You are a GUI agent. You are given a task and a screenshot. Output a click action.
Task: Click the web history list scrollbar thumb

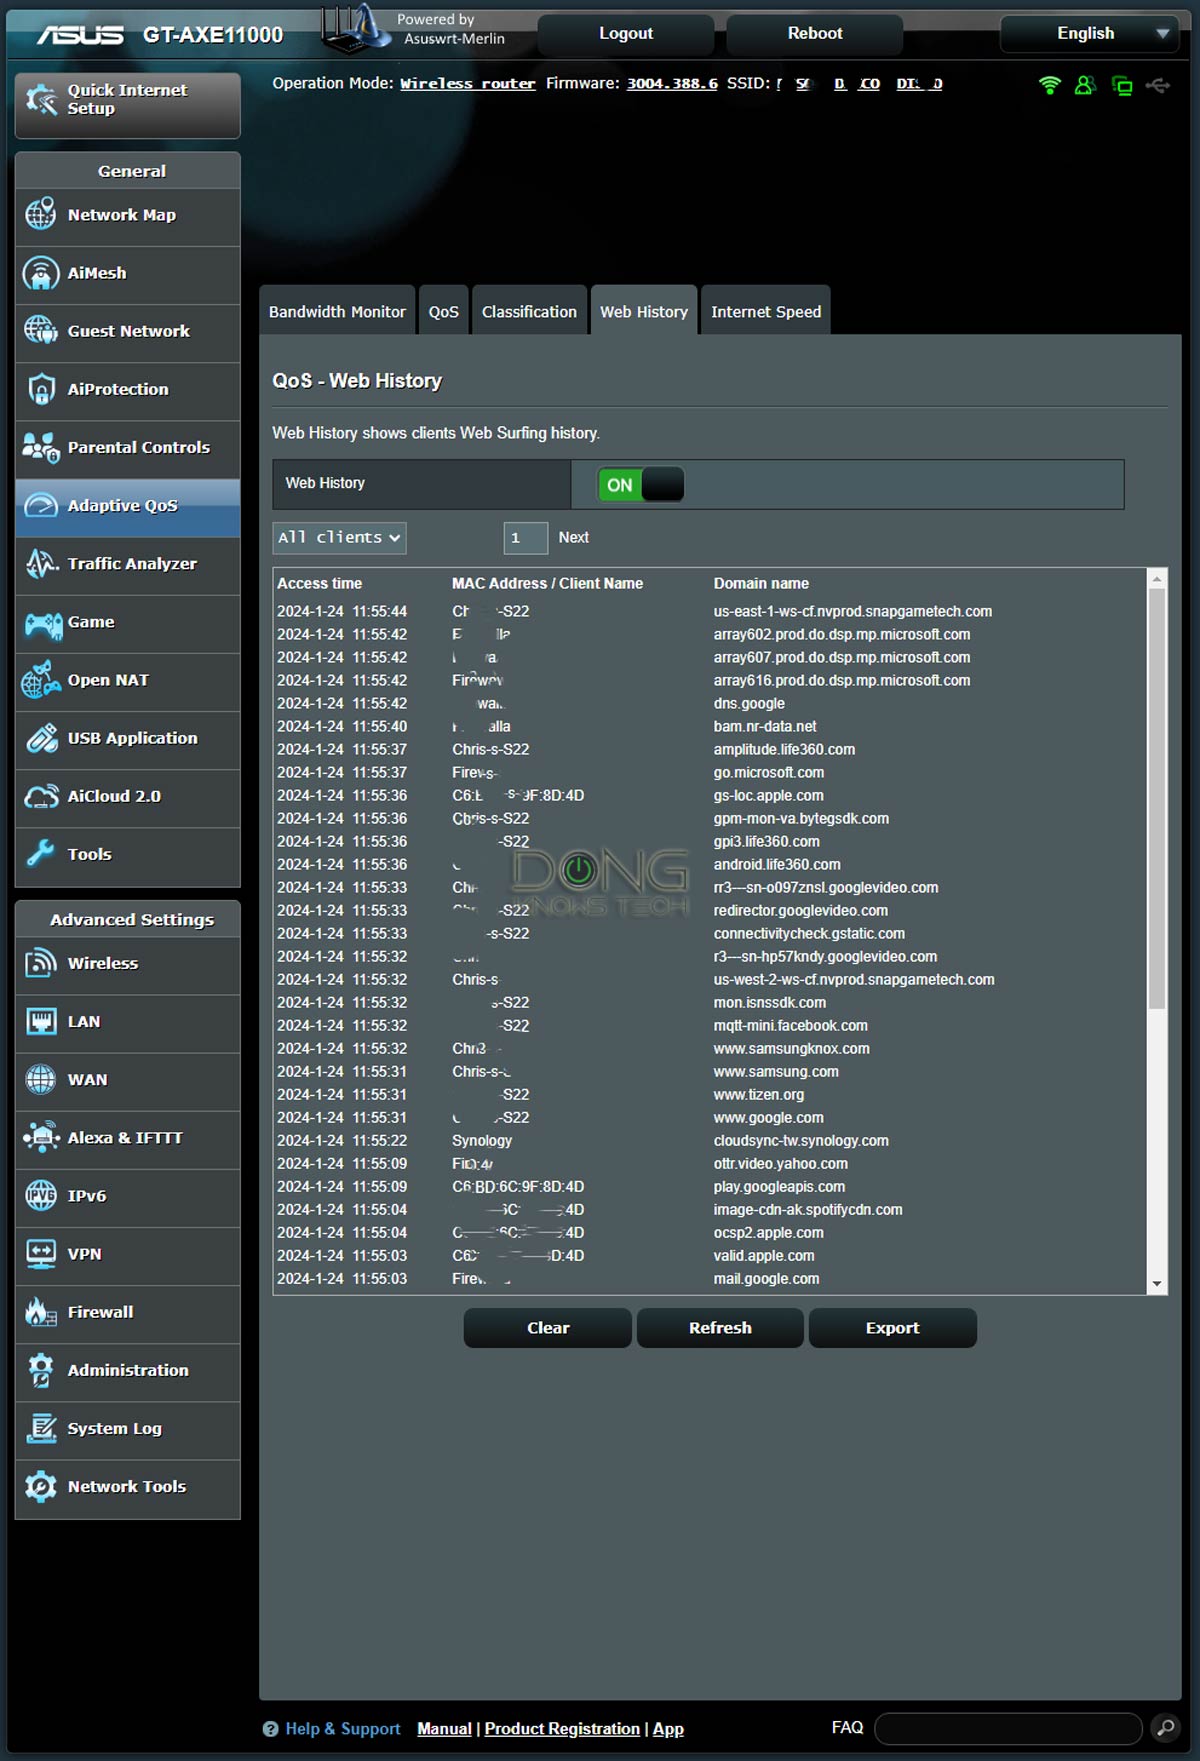[1157, 798]
